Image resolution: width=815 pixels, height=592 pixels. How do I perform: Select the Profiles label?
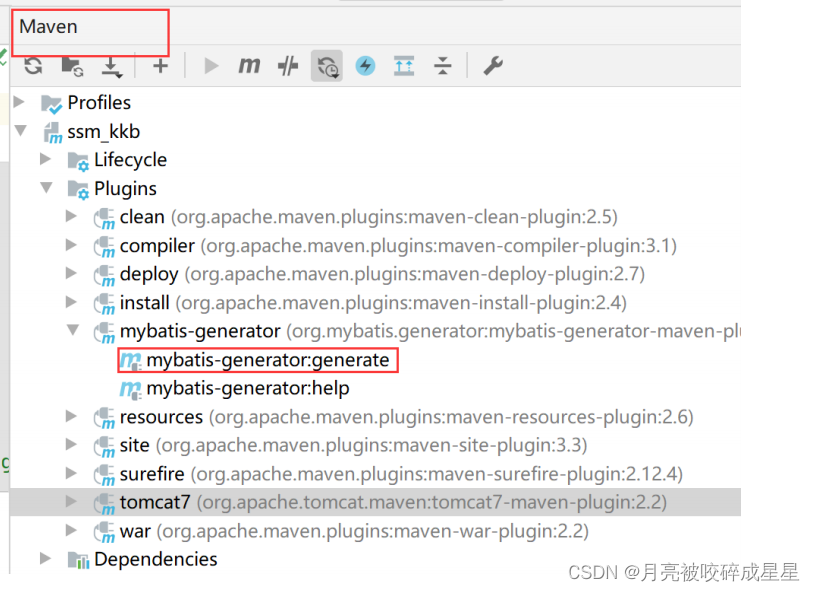tap(99, 102)
